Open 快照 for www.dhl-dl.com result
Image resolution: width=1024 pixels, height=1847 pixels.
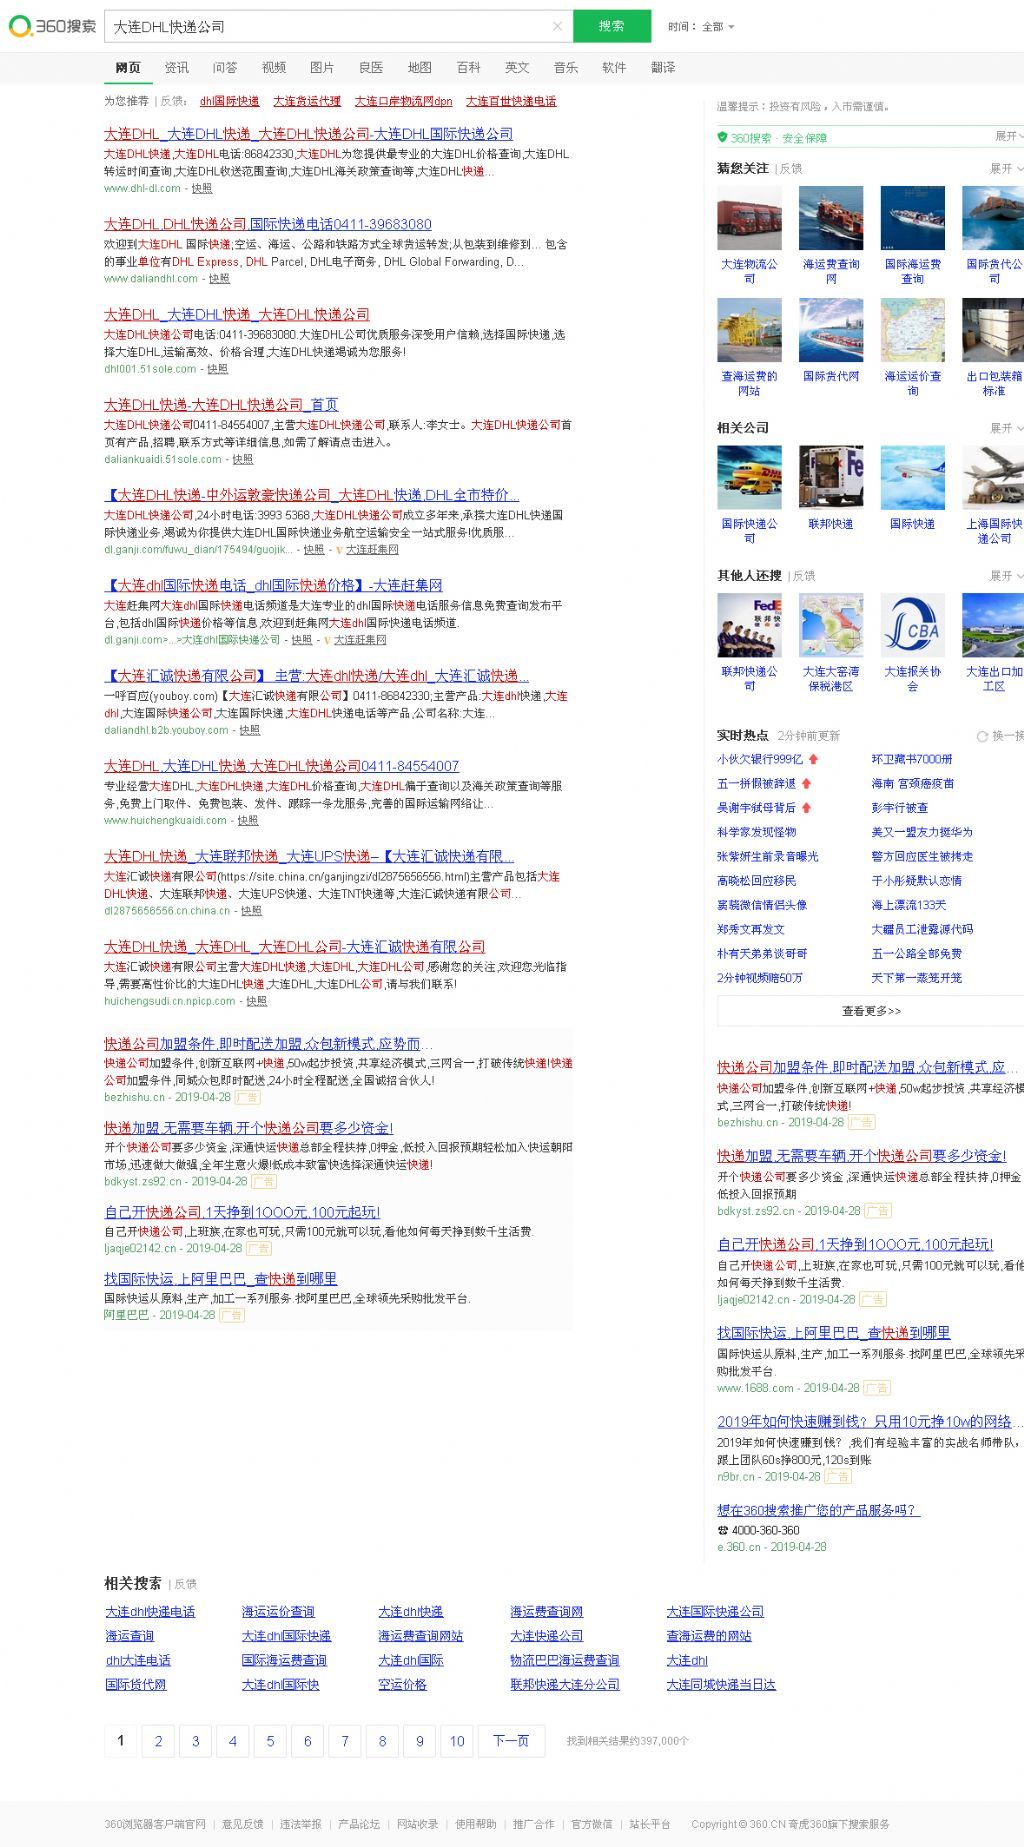tap(202, 188)
